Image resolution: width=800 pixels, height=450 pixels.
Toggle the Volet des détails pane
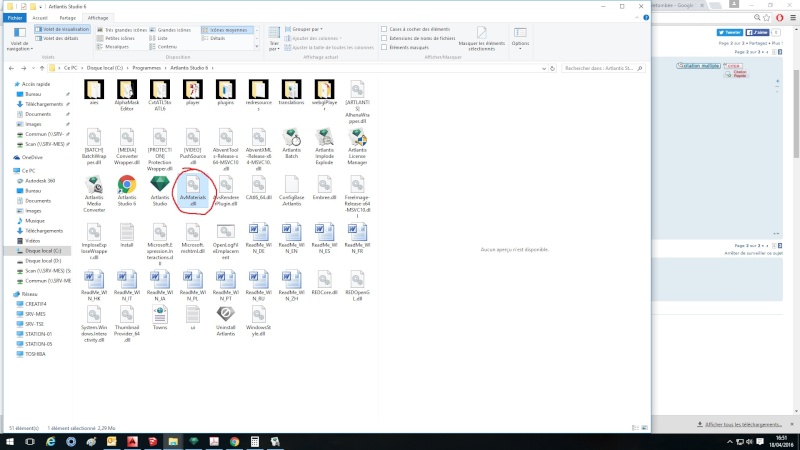[57, 38]
